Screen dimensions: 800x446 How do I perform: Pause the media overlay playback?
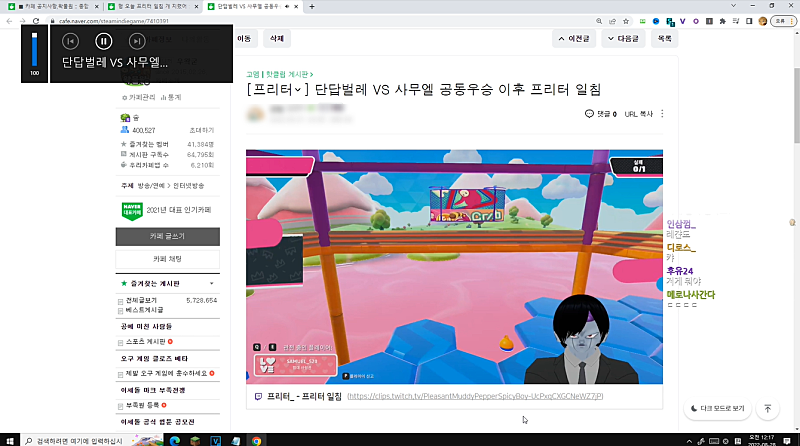[104, 41]
